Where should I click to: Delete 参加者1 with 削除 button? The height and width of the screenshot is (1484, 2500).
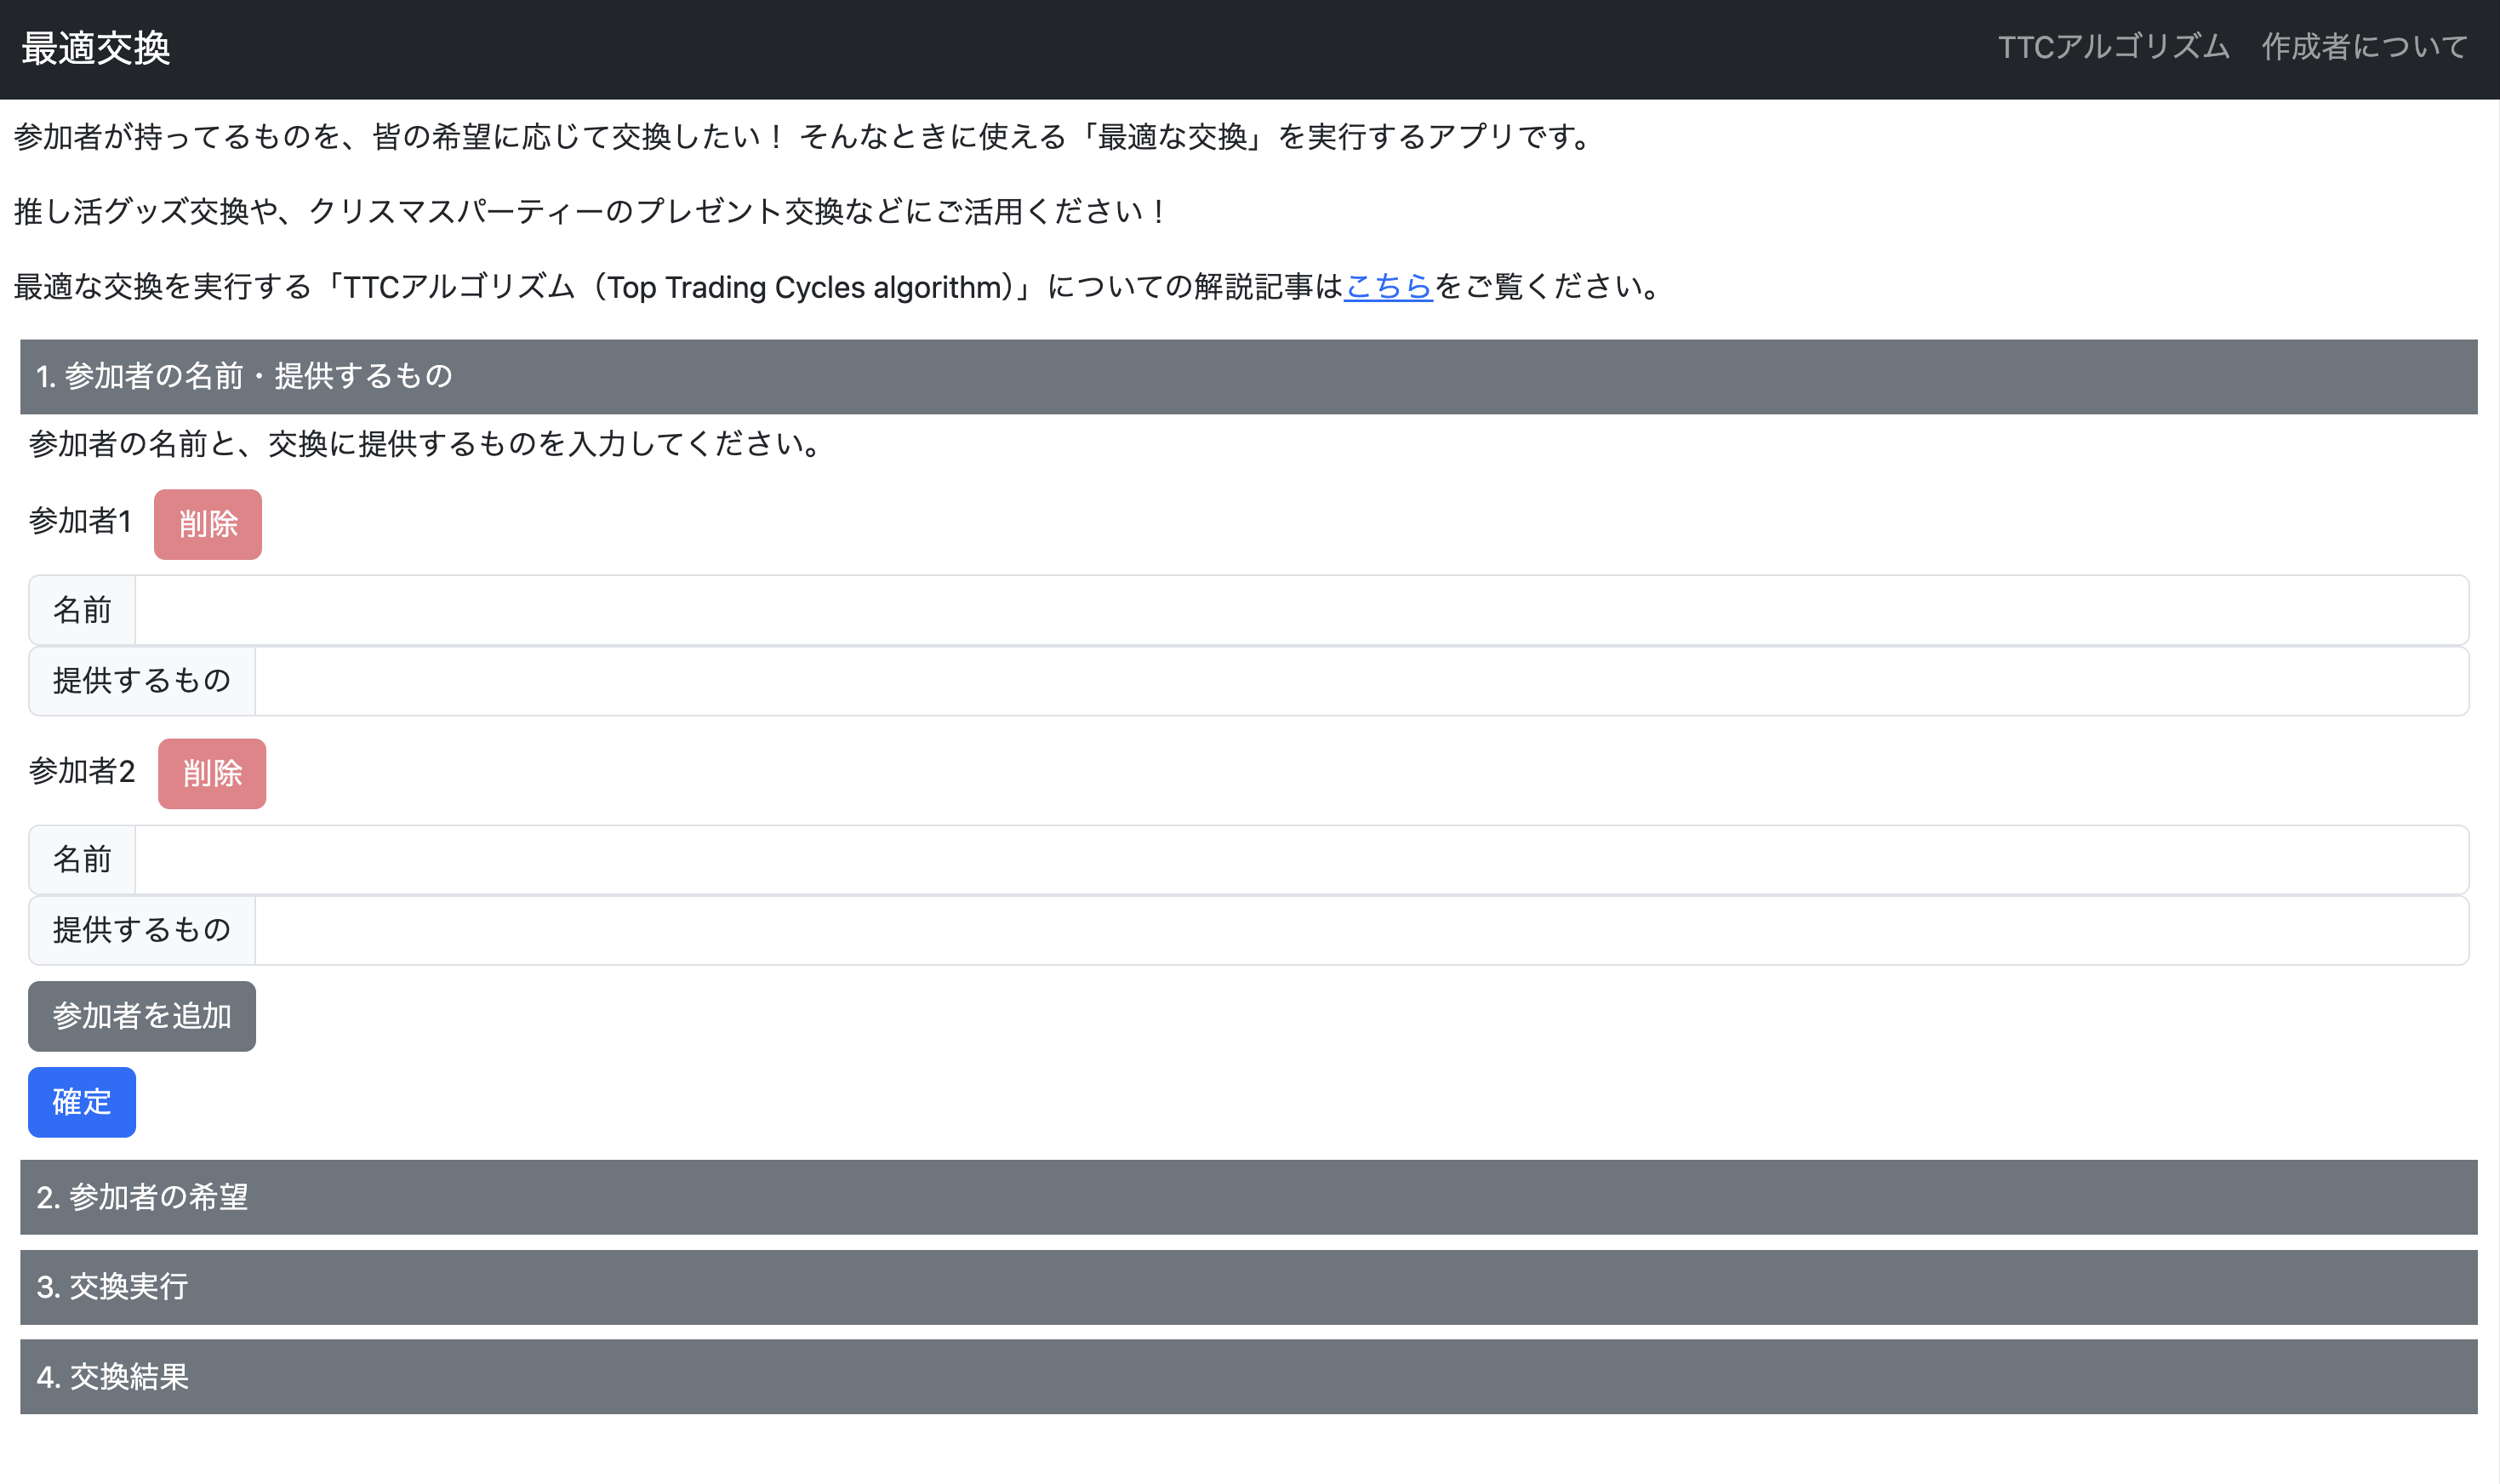pos(208,524)
